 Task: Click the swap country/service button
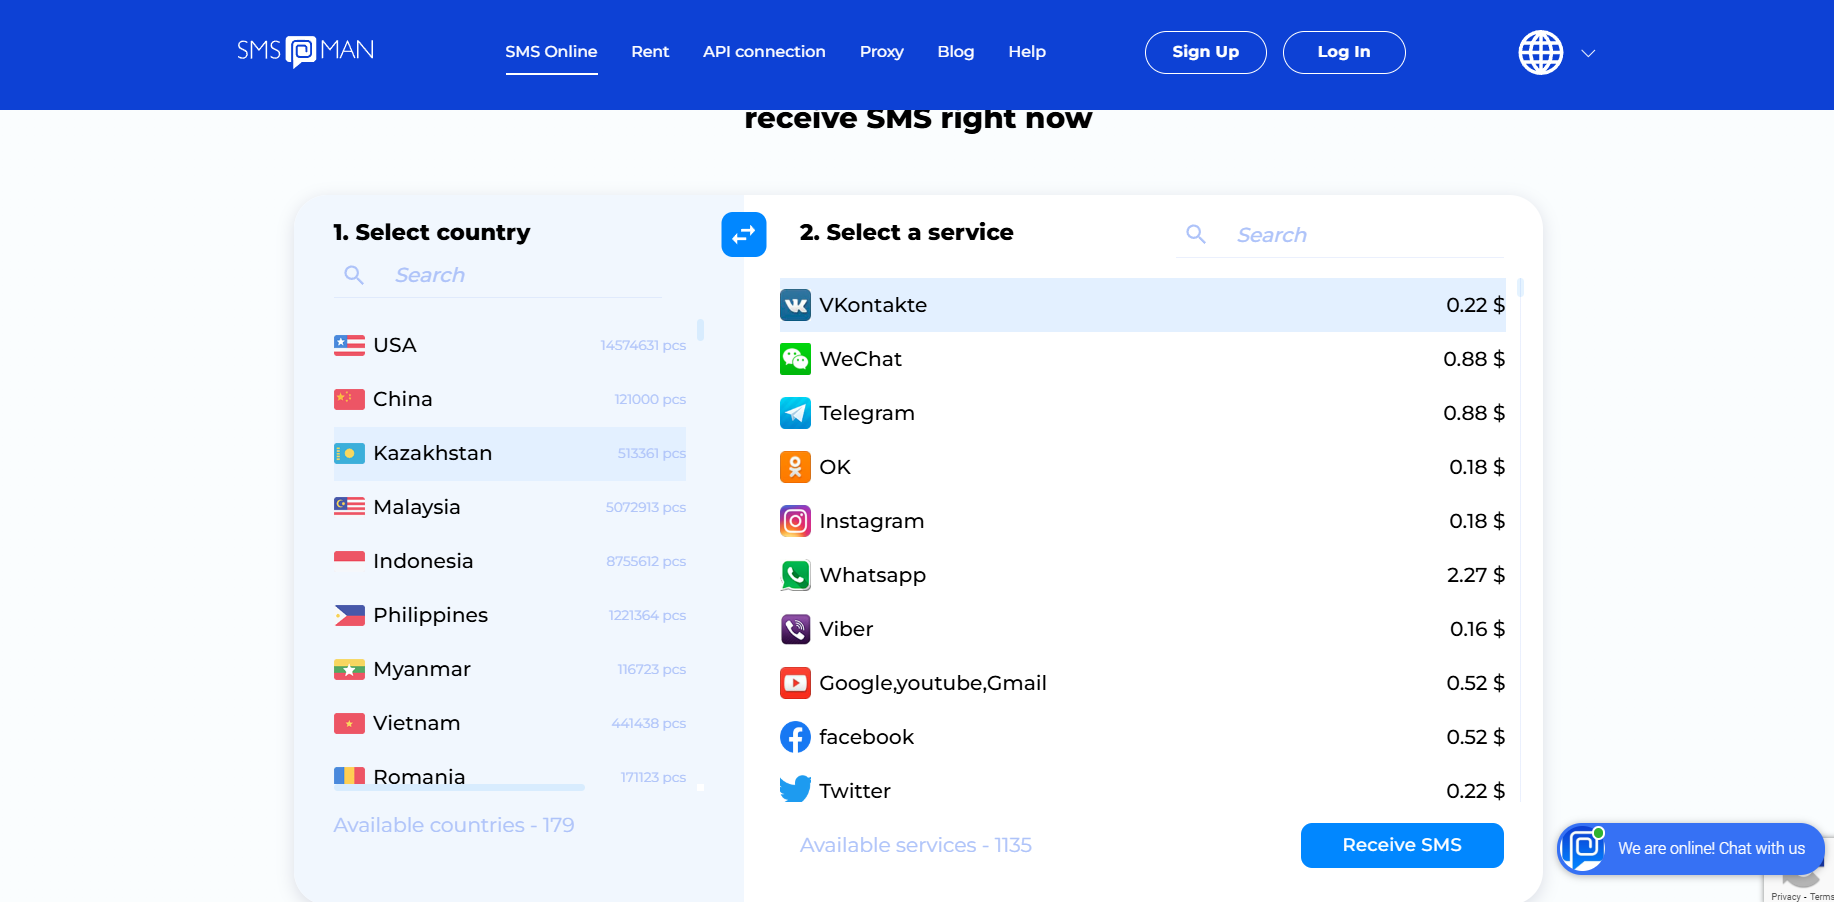coord(744,235)
